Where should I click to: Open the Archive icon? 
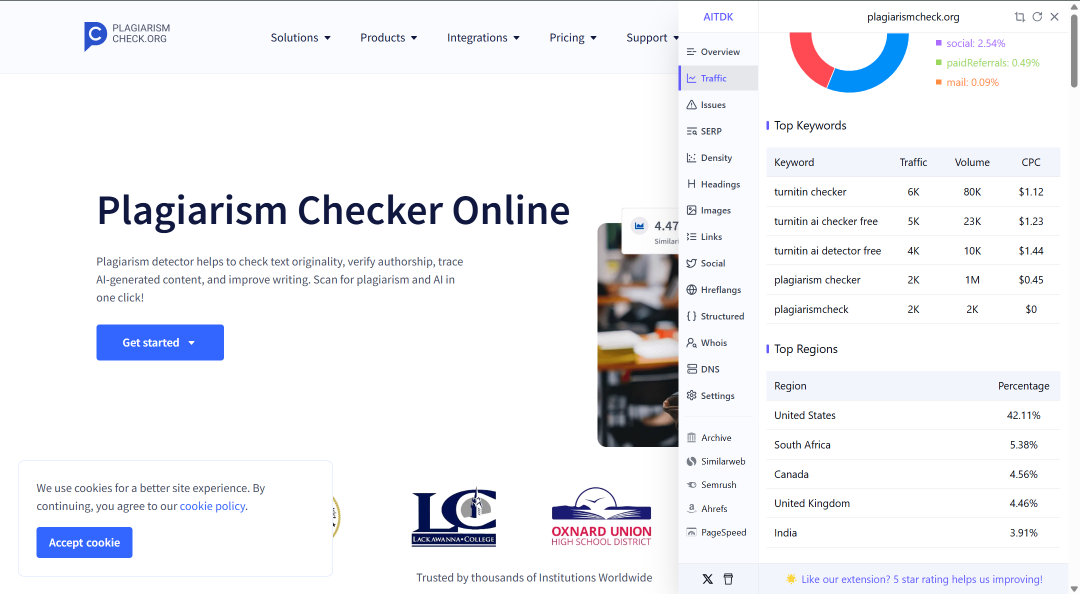(x=691, y=438)
